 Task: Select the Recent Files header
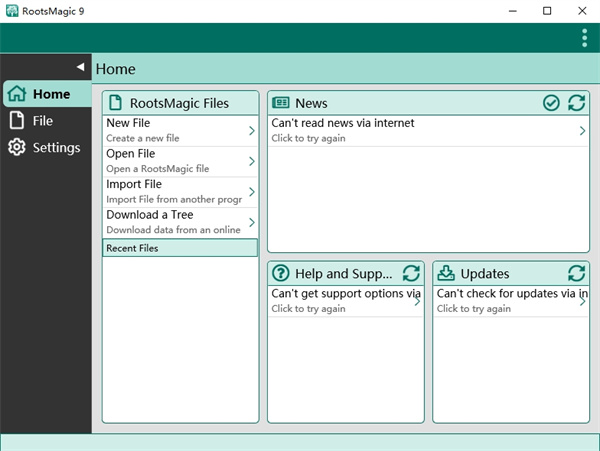click(x=179, y=248)
